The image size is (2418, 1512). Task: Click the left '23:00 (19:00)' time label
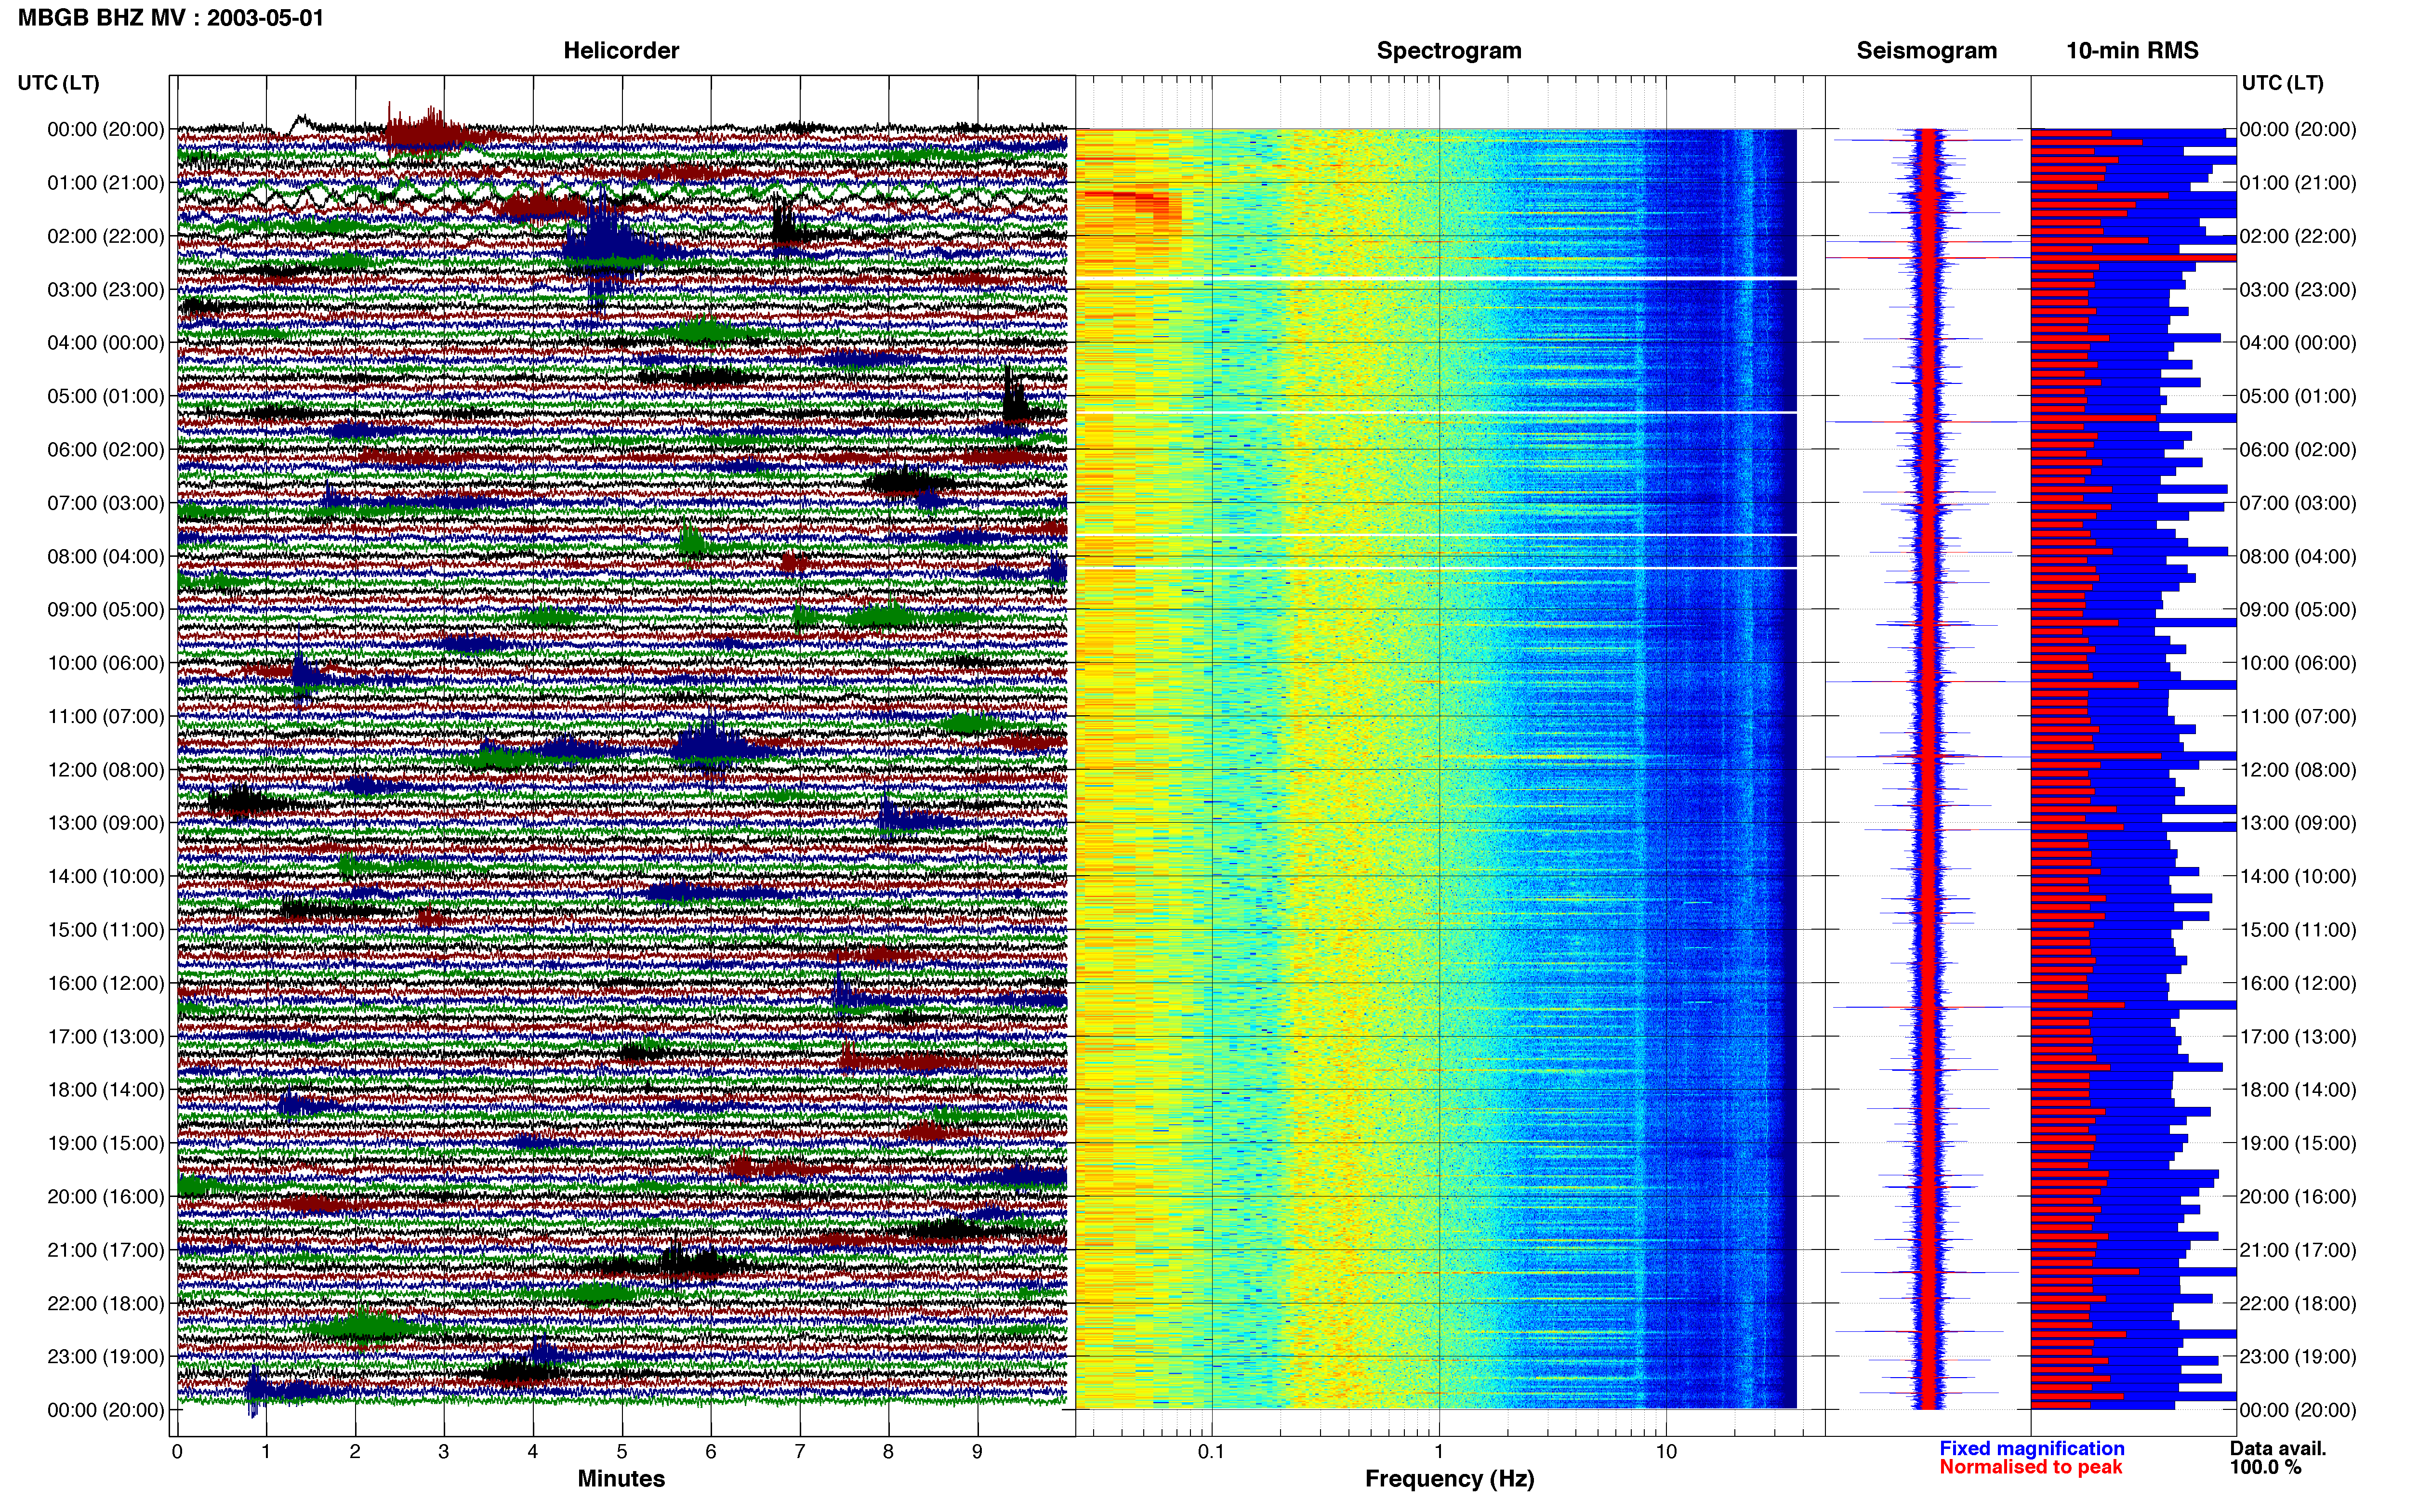click(106, 1357)
